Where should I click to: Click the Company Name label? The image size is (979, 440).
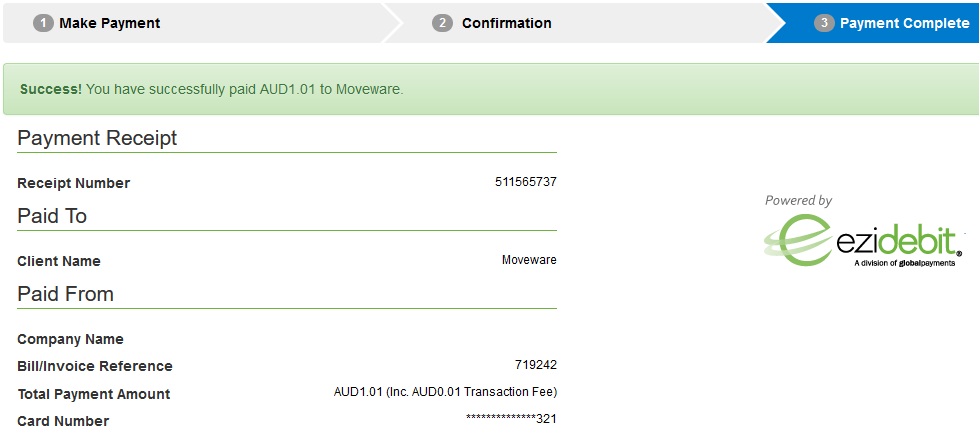click(x=71, y=340)
